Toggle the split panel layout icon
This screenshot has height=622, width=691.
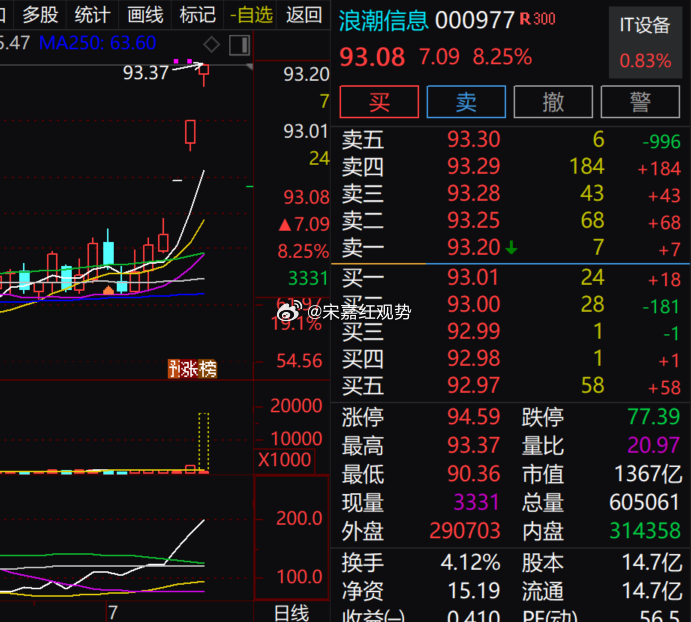pyautogui.click(x=240, y=45)
